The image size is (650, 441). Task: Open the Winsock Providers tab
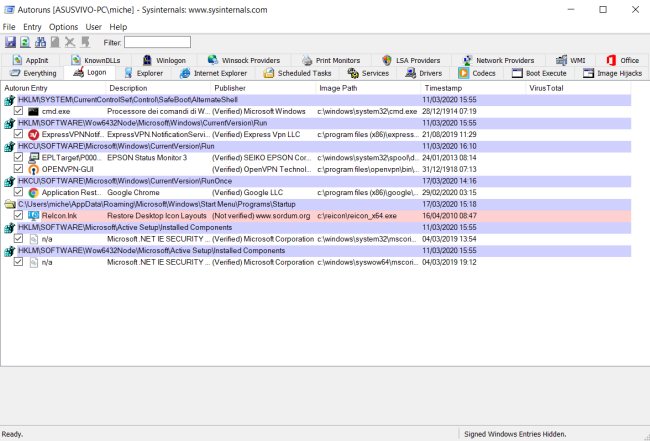[244, 61]
